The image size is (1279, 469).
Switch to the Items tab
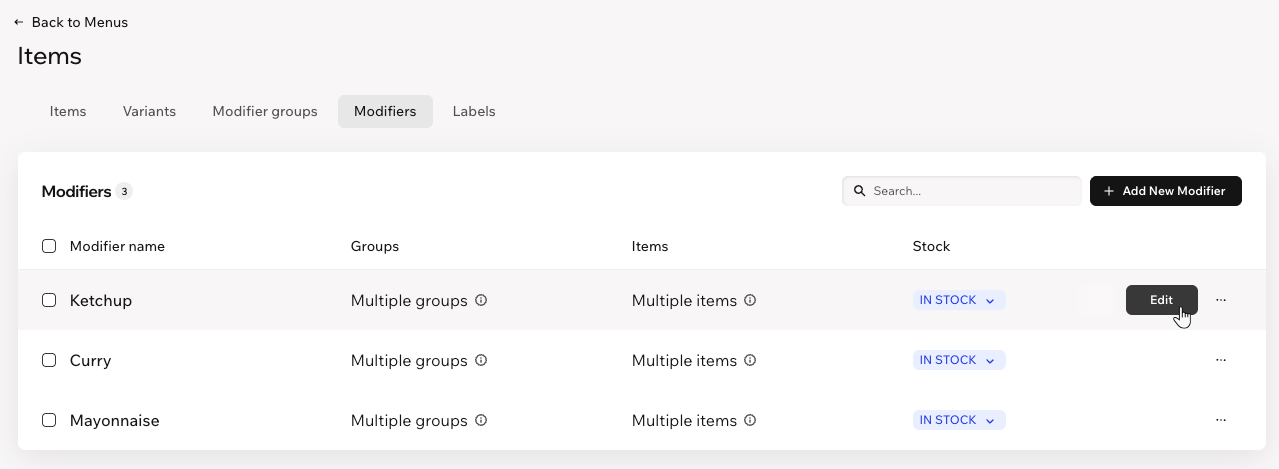tap(68, 111)
